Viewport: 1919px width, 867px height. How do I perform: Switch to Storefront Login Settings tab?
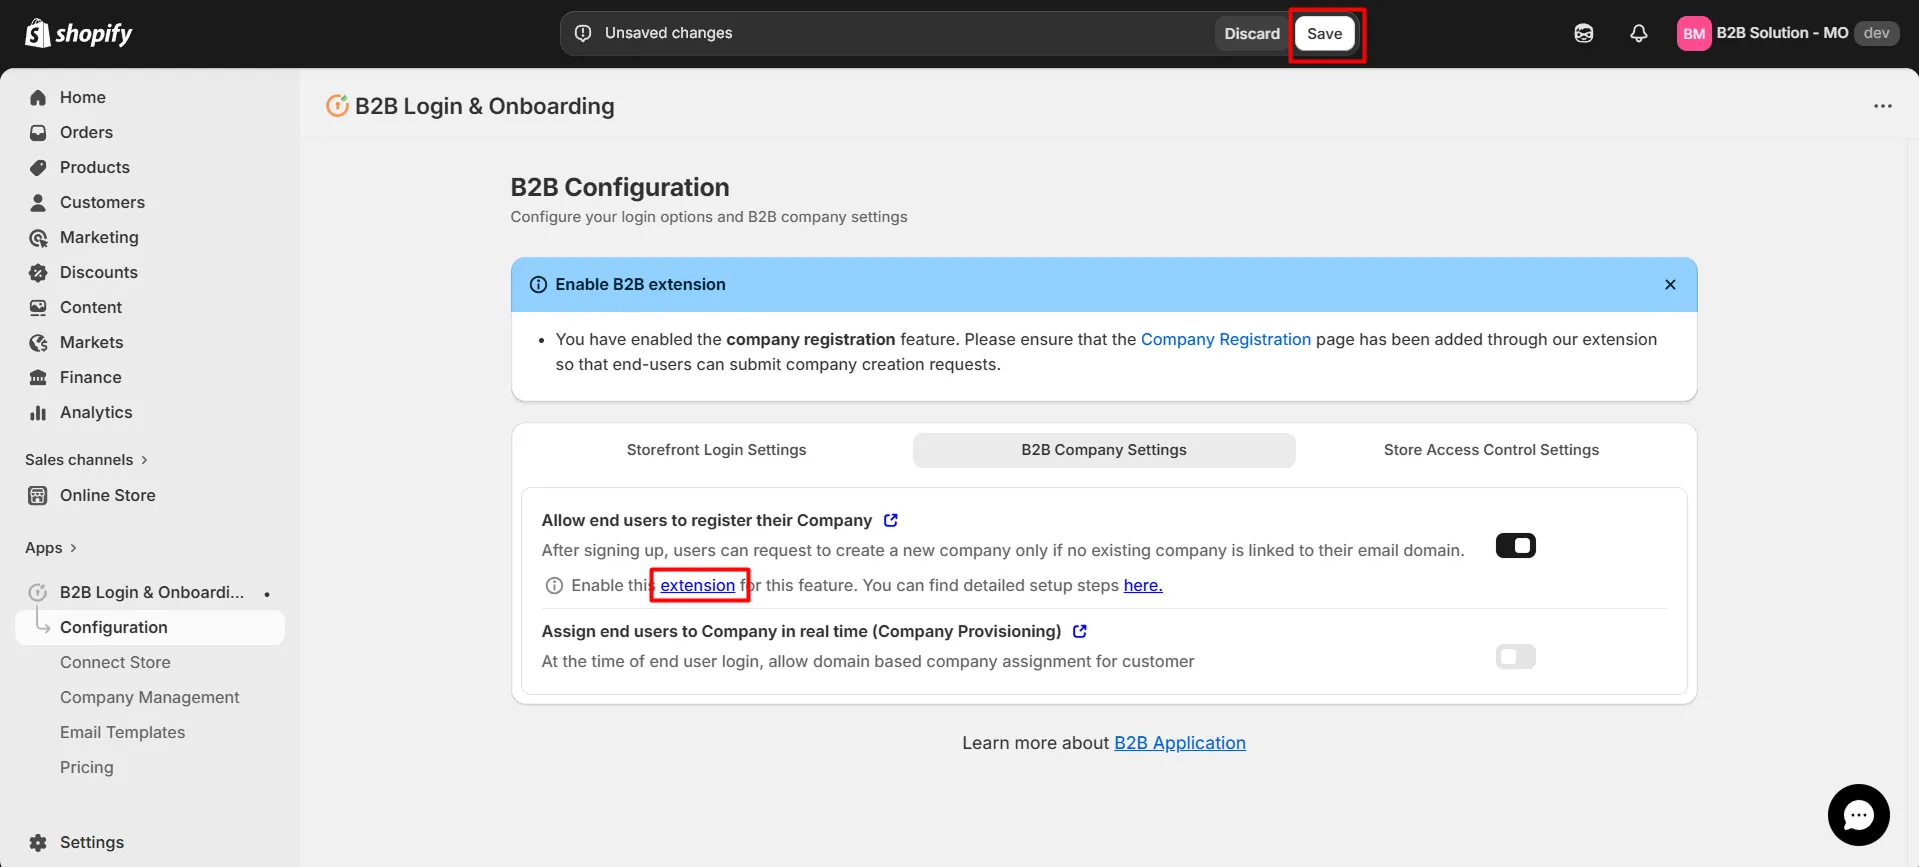pos(716,450)
